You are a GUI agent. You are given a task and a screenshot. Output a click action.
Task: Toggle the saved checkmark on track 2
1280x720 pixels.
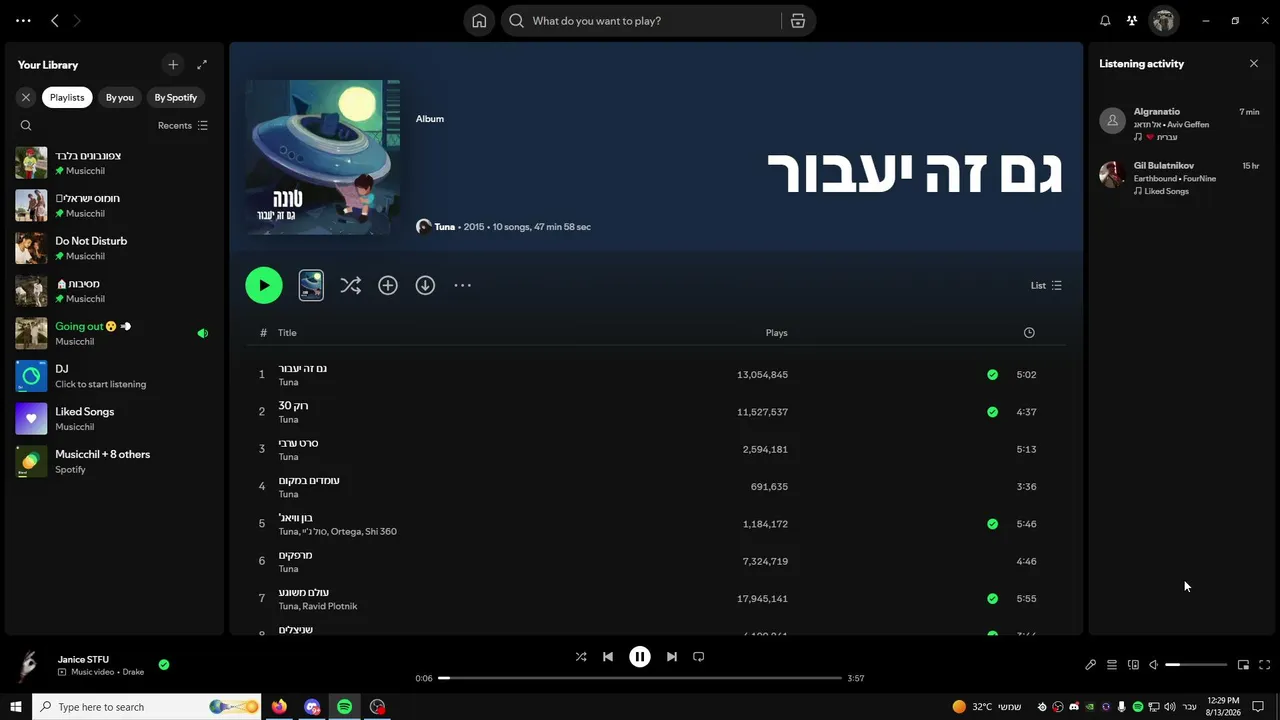[992, 412]
